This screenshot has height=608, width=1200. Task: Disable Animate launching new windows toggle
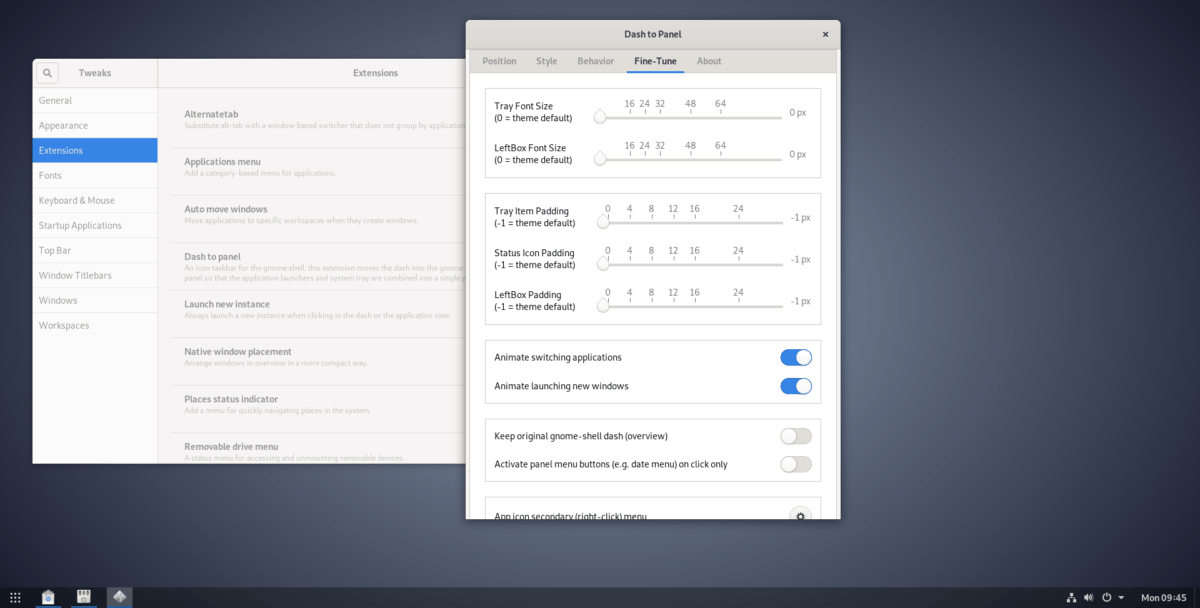[x=796, y=386]
